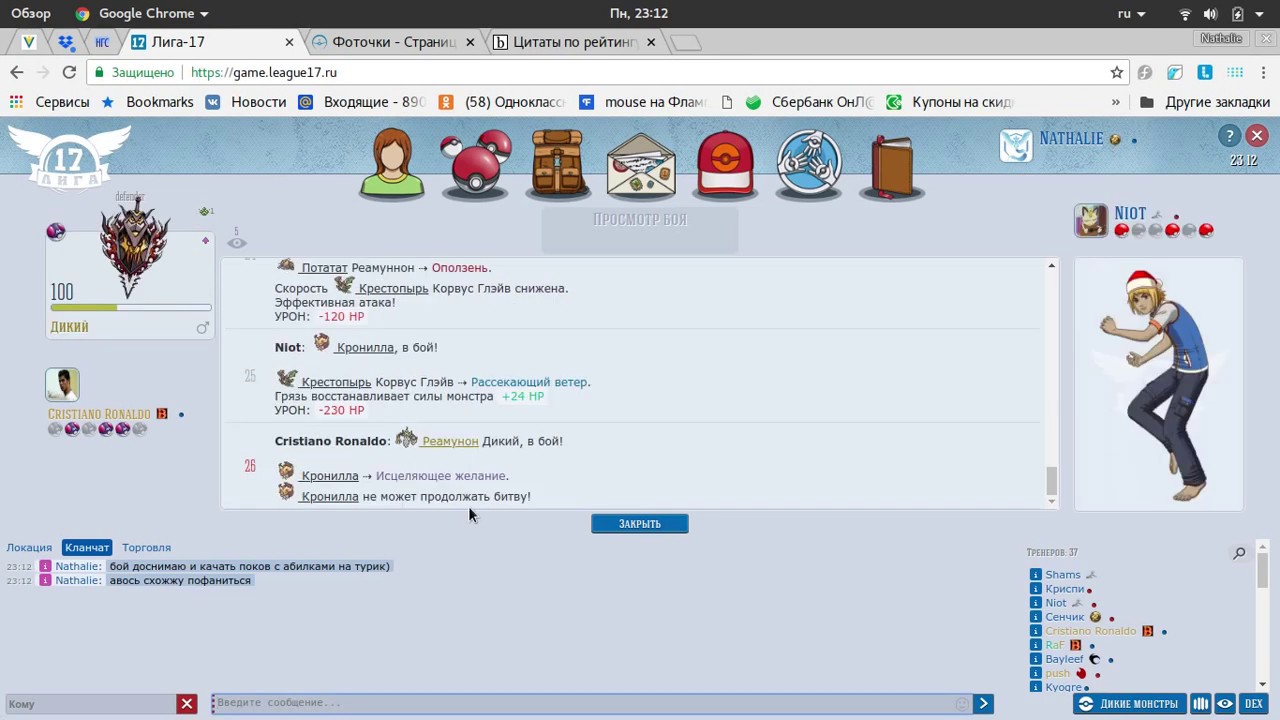1280x720 pixels.
Task: Open the trainer profile character icon
Action: (x=391, y=163)
